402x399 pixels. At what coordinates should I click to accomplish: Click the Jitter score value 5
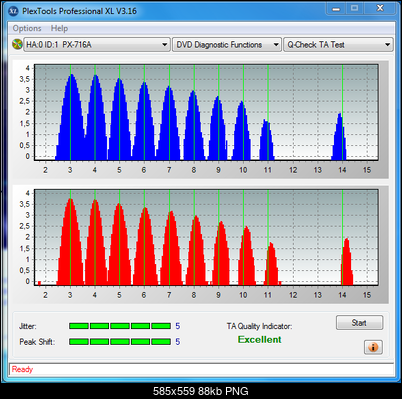pyautogui.click(x=178, y=326)
